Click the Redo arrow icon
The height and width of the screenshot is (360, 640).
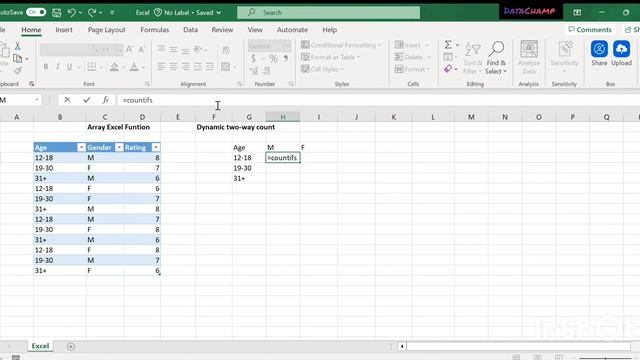pos(92,13)
